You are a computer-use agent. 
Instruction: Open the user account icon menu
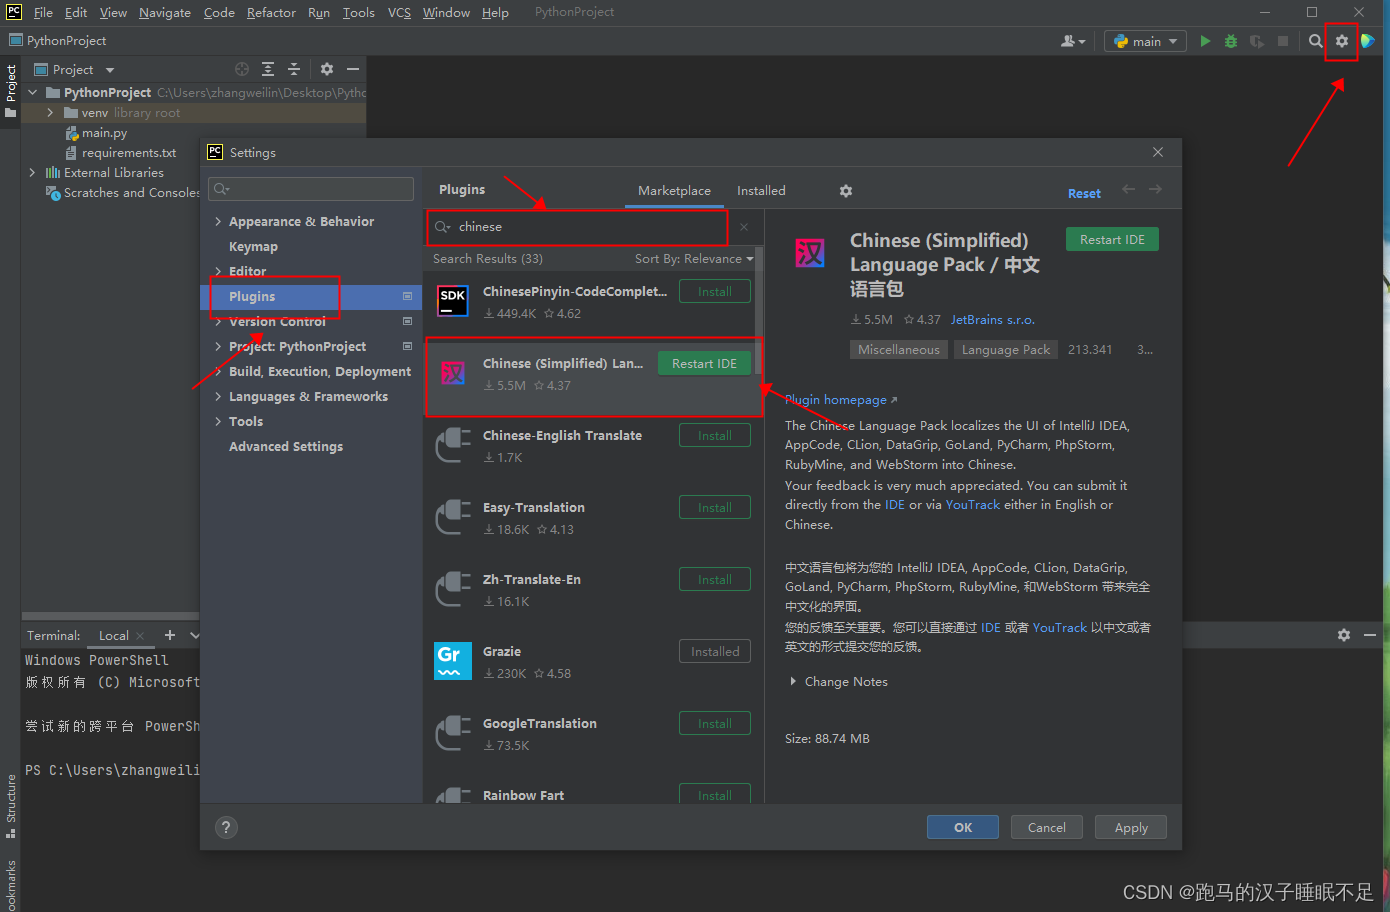[1073, 41]
